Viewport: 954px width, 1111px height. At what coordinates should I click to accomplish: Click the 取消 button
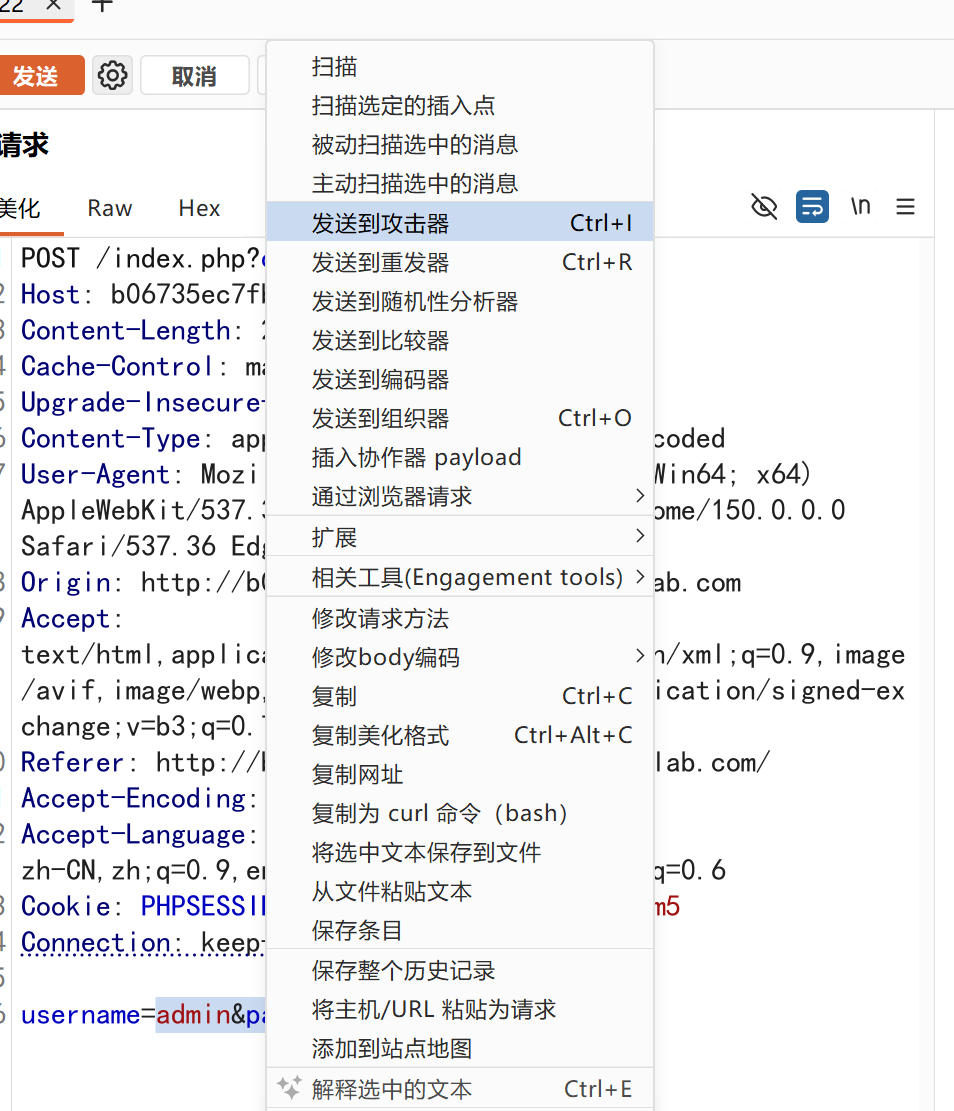pyautogui.click(x=194, y=75)
